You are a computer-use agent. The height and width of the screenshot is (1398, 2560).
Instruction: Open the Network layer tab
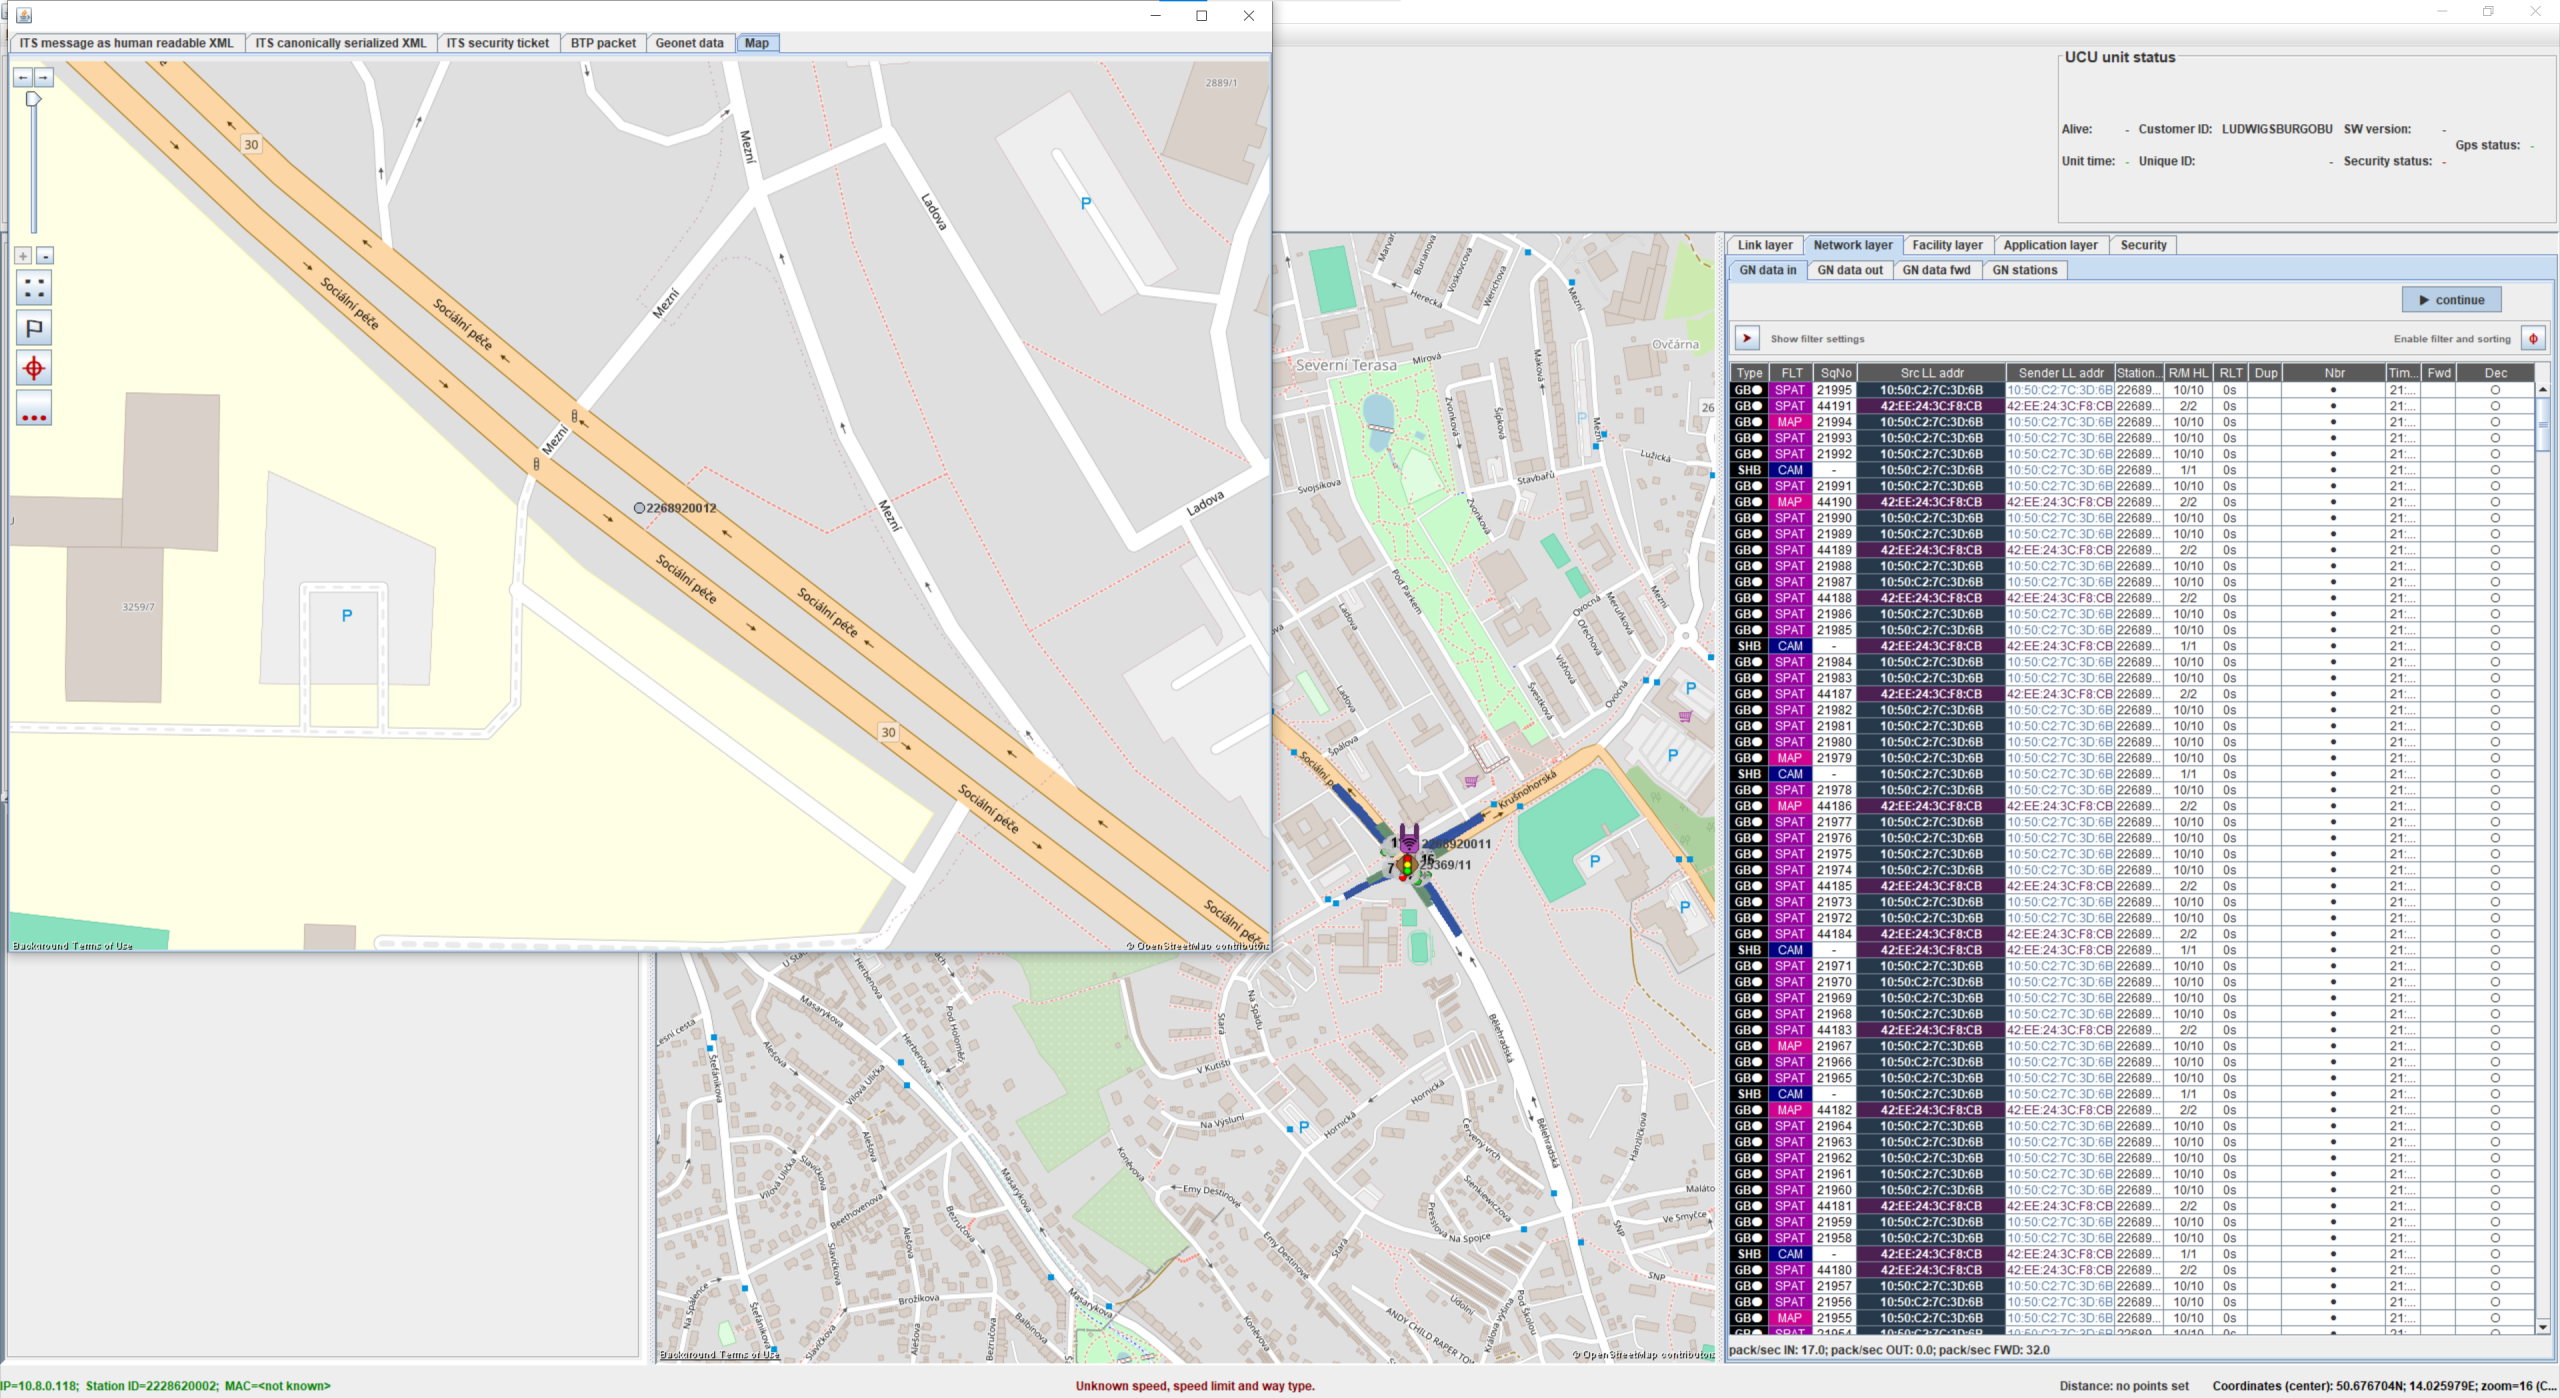(1852, 245)
